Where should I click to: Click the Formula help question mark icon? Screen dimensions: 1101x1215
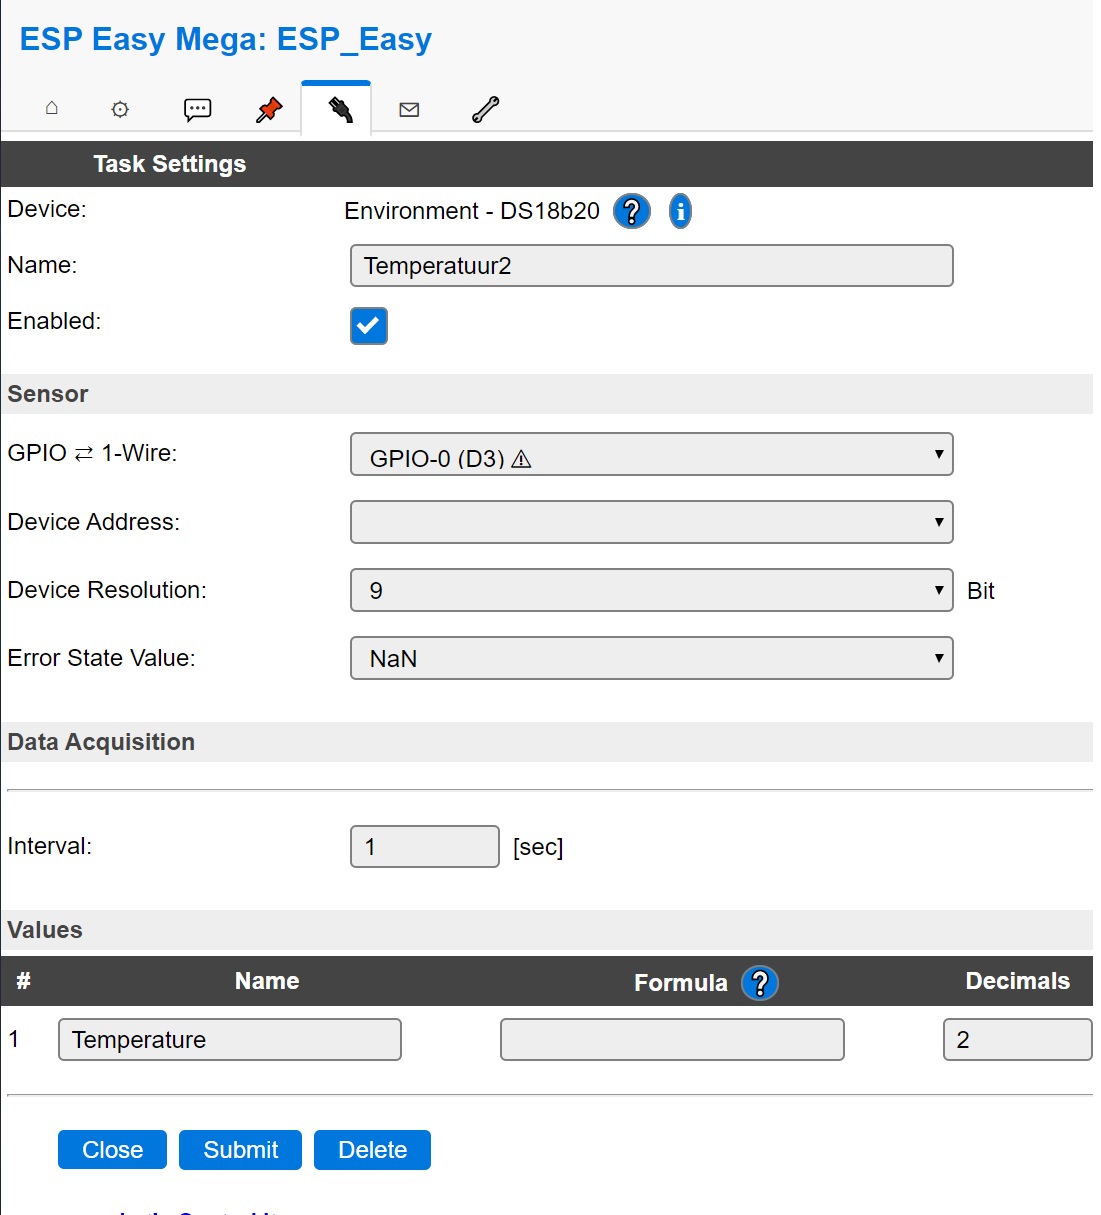760,983
